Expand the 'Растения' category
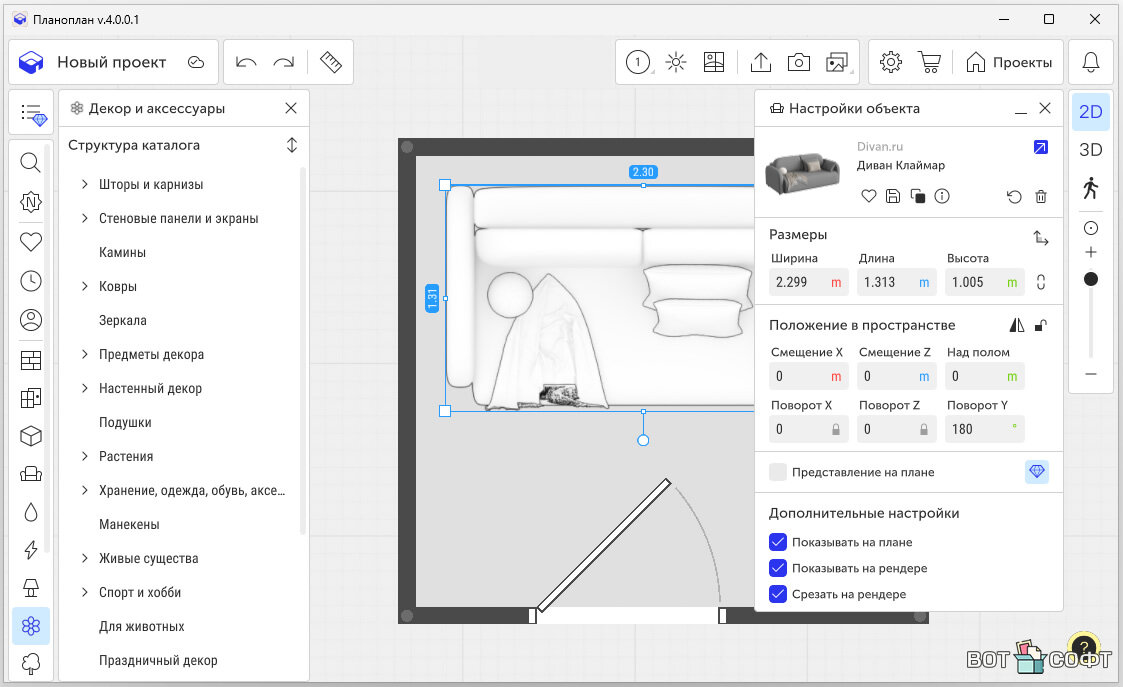Screen dimensions: 1123x687 (84, 457)
